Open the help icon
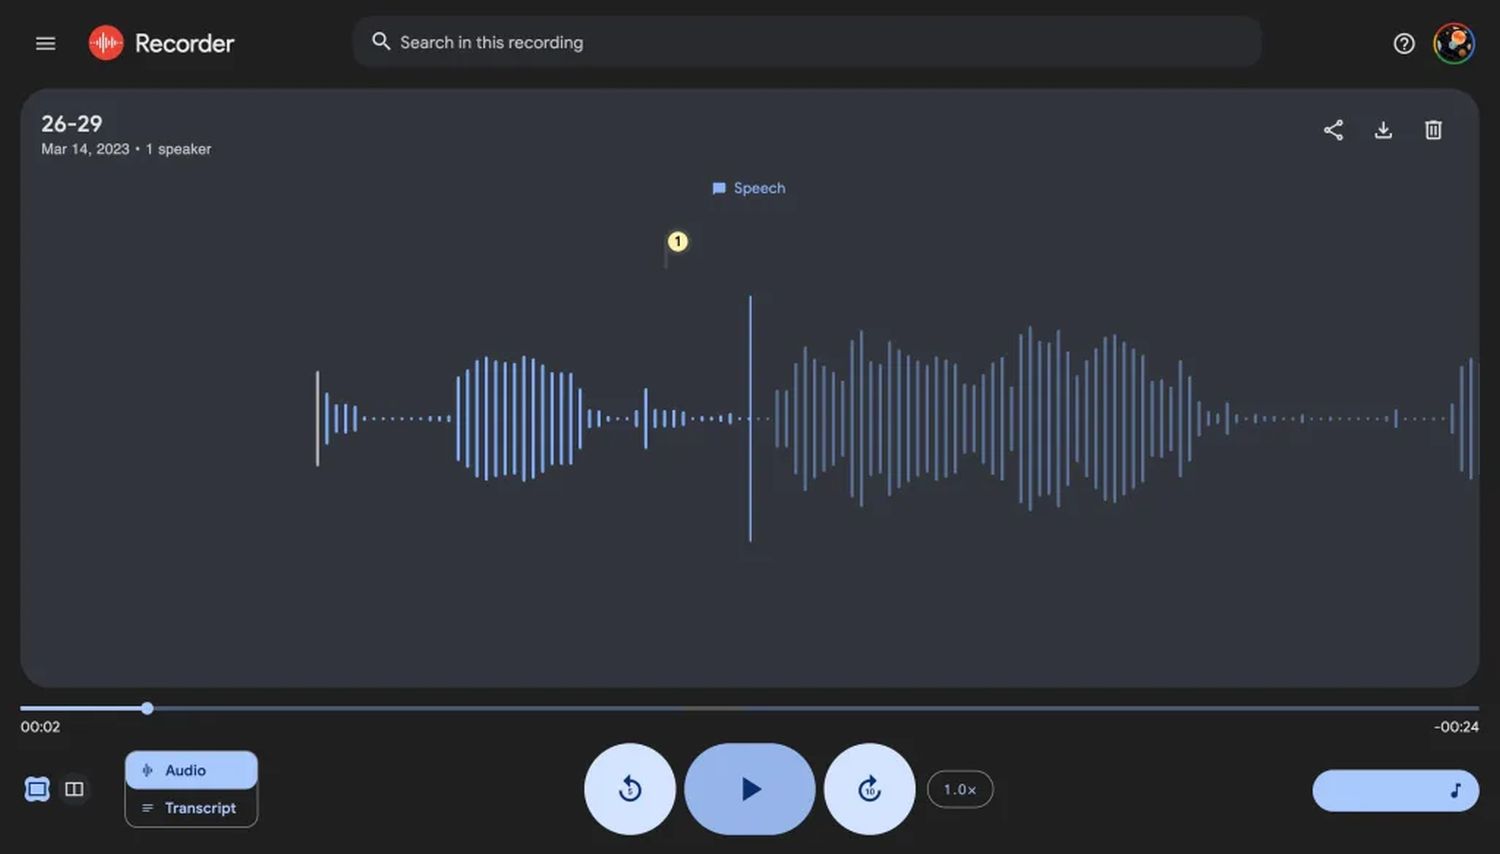Screen dimensions: 1500x854 (x=1404, y=43)
